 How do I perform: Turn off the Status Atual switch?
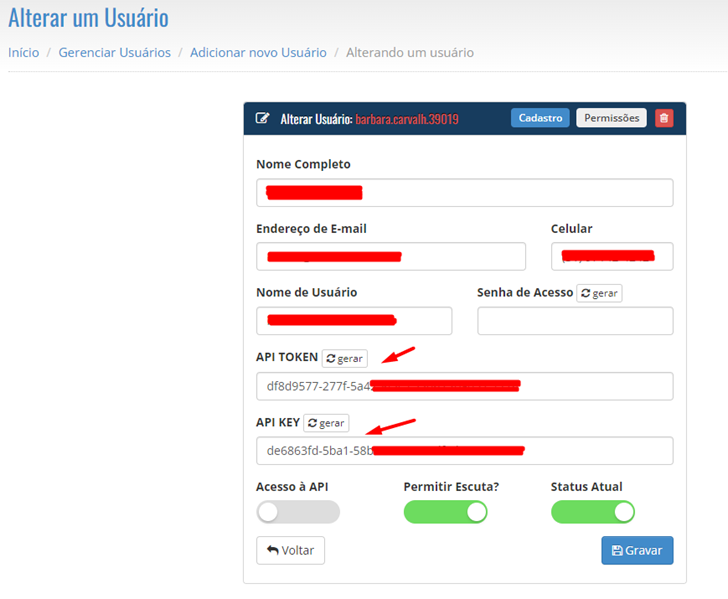[x=592, y=512]
